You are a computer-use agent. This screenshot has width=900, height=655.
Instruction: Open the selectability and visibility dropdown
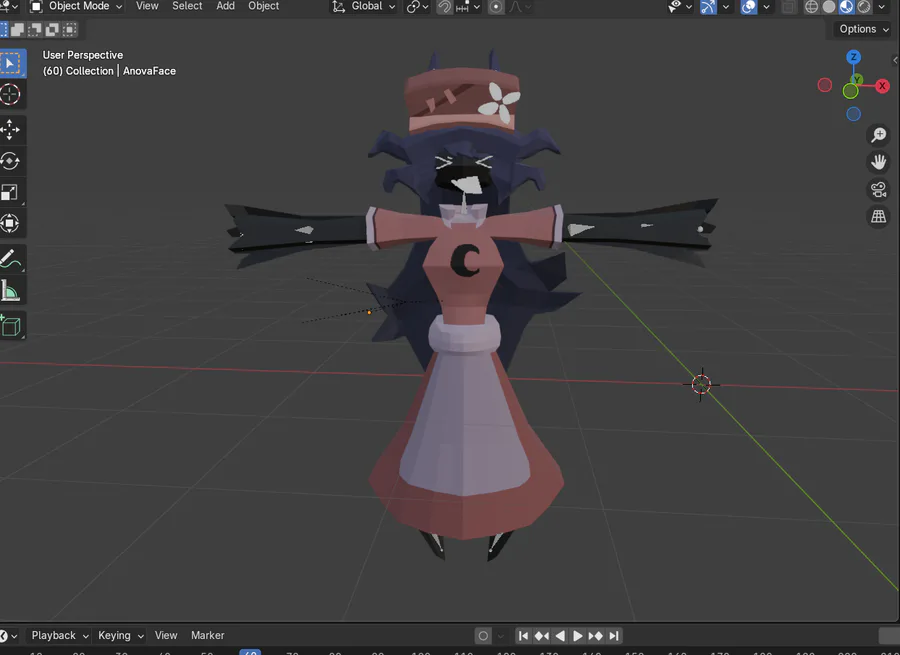[x=680, y=7]
